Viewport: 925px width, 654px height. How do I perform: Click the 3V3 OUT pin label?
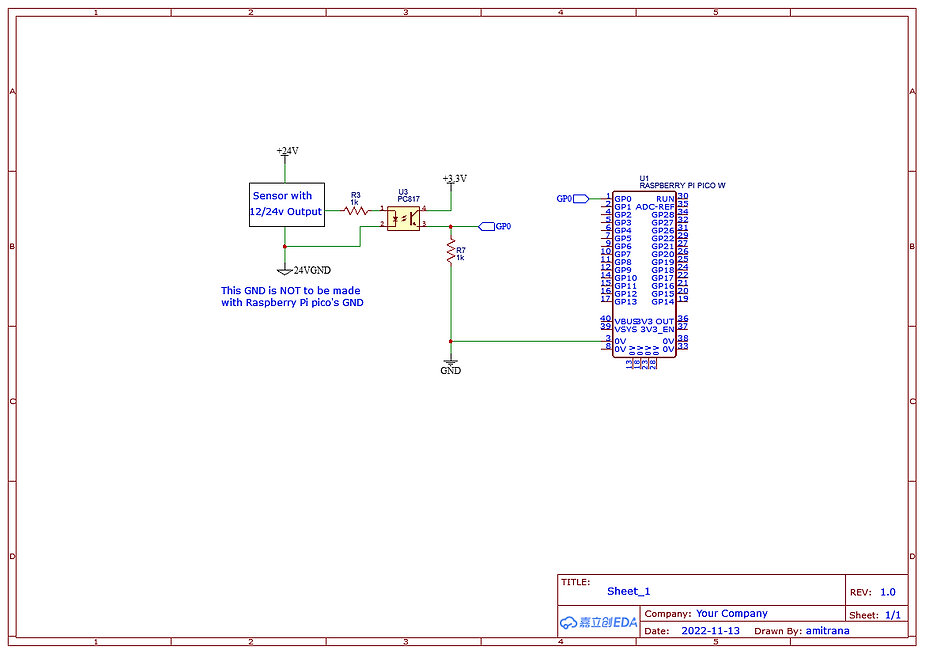click(656, 322)
